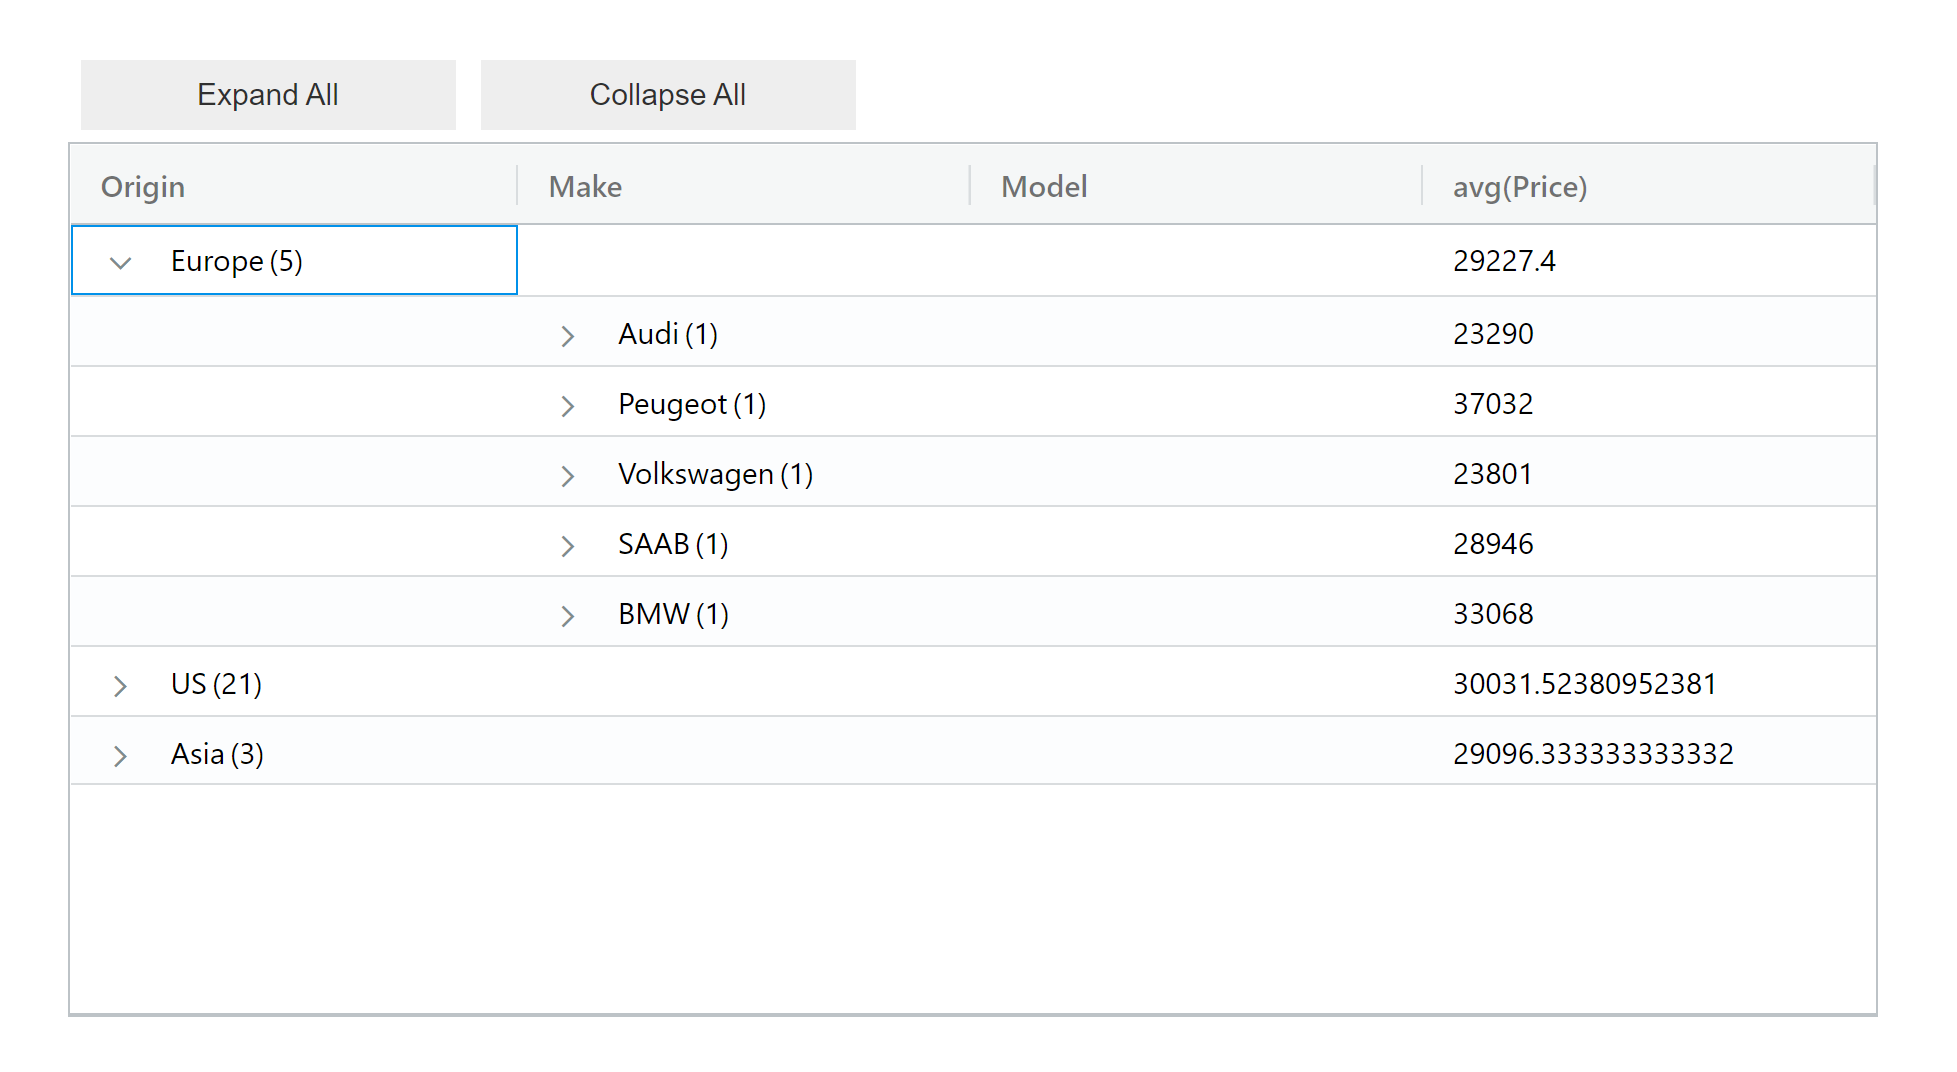Select the Asia (3) row

pyautogui.click(x=216, y=754)
